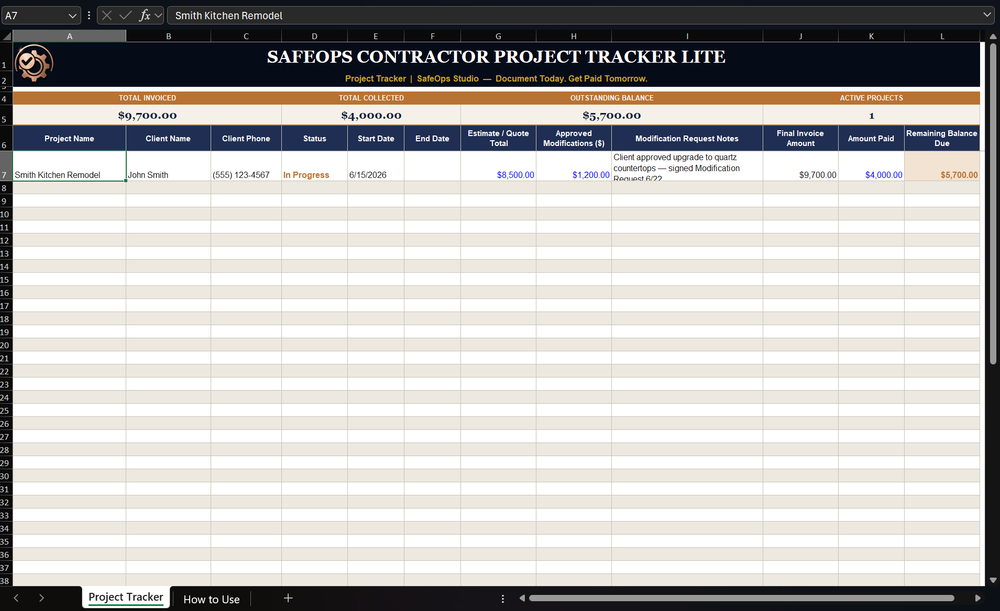Select the TOTAL INVOICED label cell
Image resolution: width=1000 pixels, height=611 pixels.
[147, 98]
